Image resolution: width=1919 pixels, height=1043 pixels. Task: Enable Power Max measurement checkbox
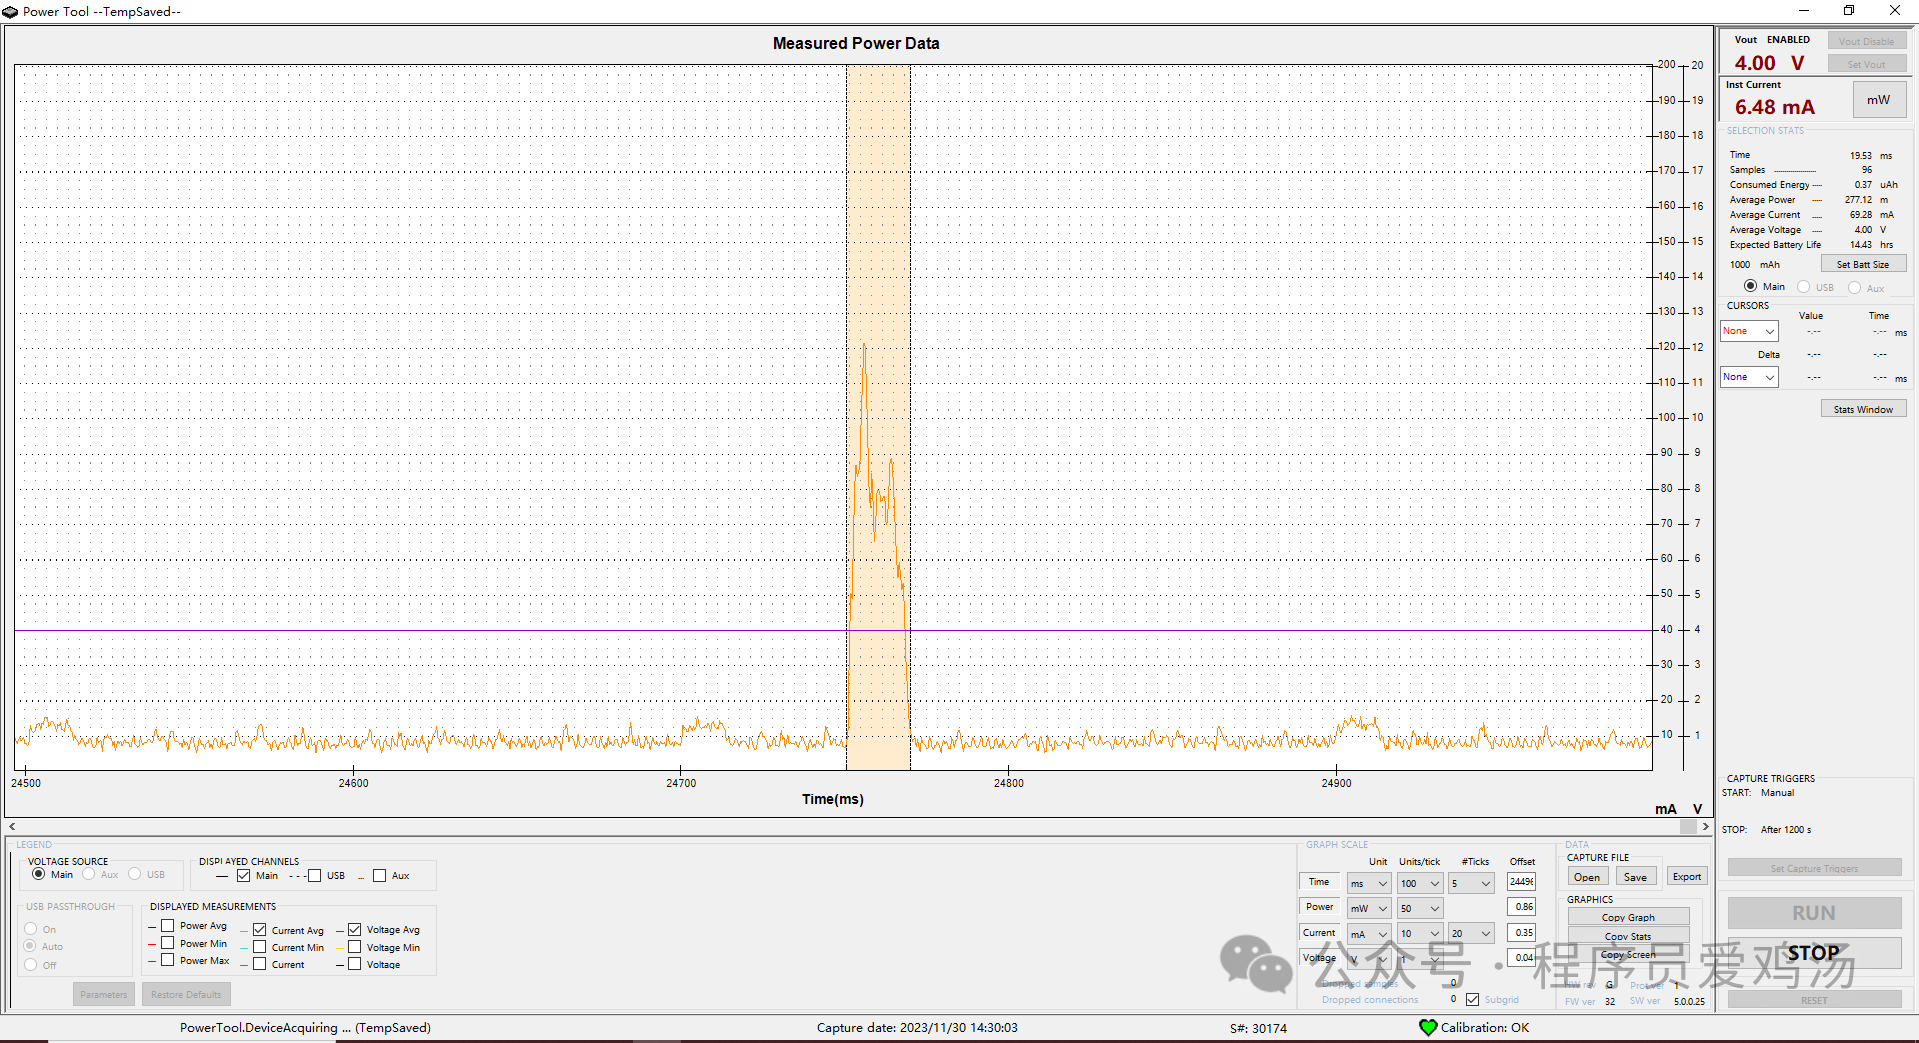point(168,960)
